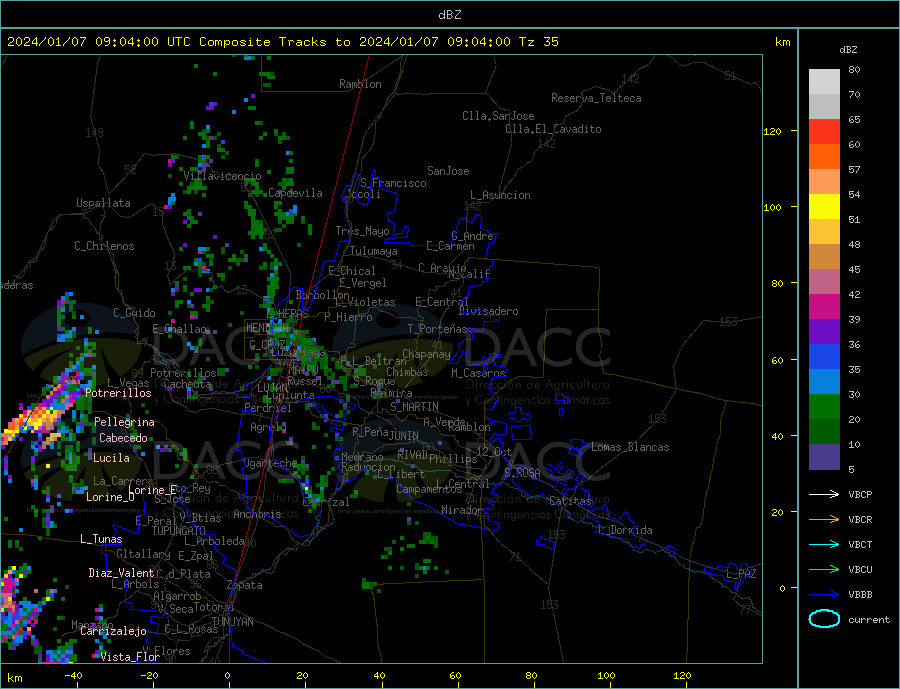
Task: Click the VBCP legend label
Action: (x=860, y=494)
